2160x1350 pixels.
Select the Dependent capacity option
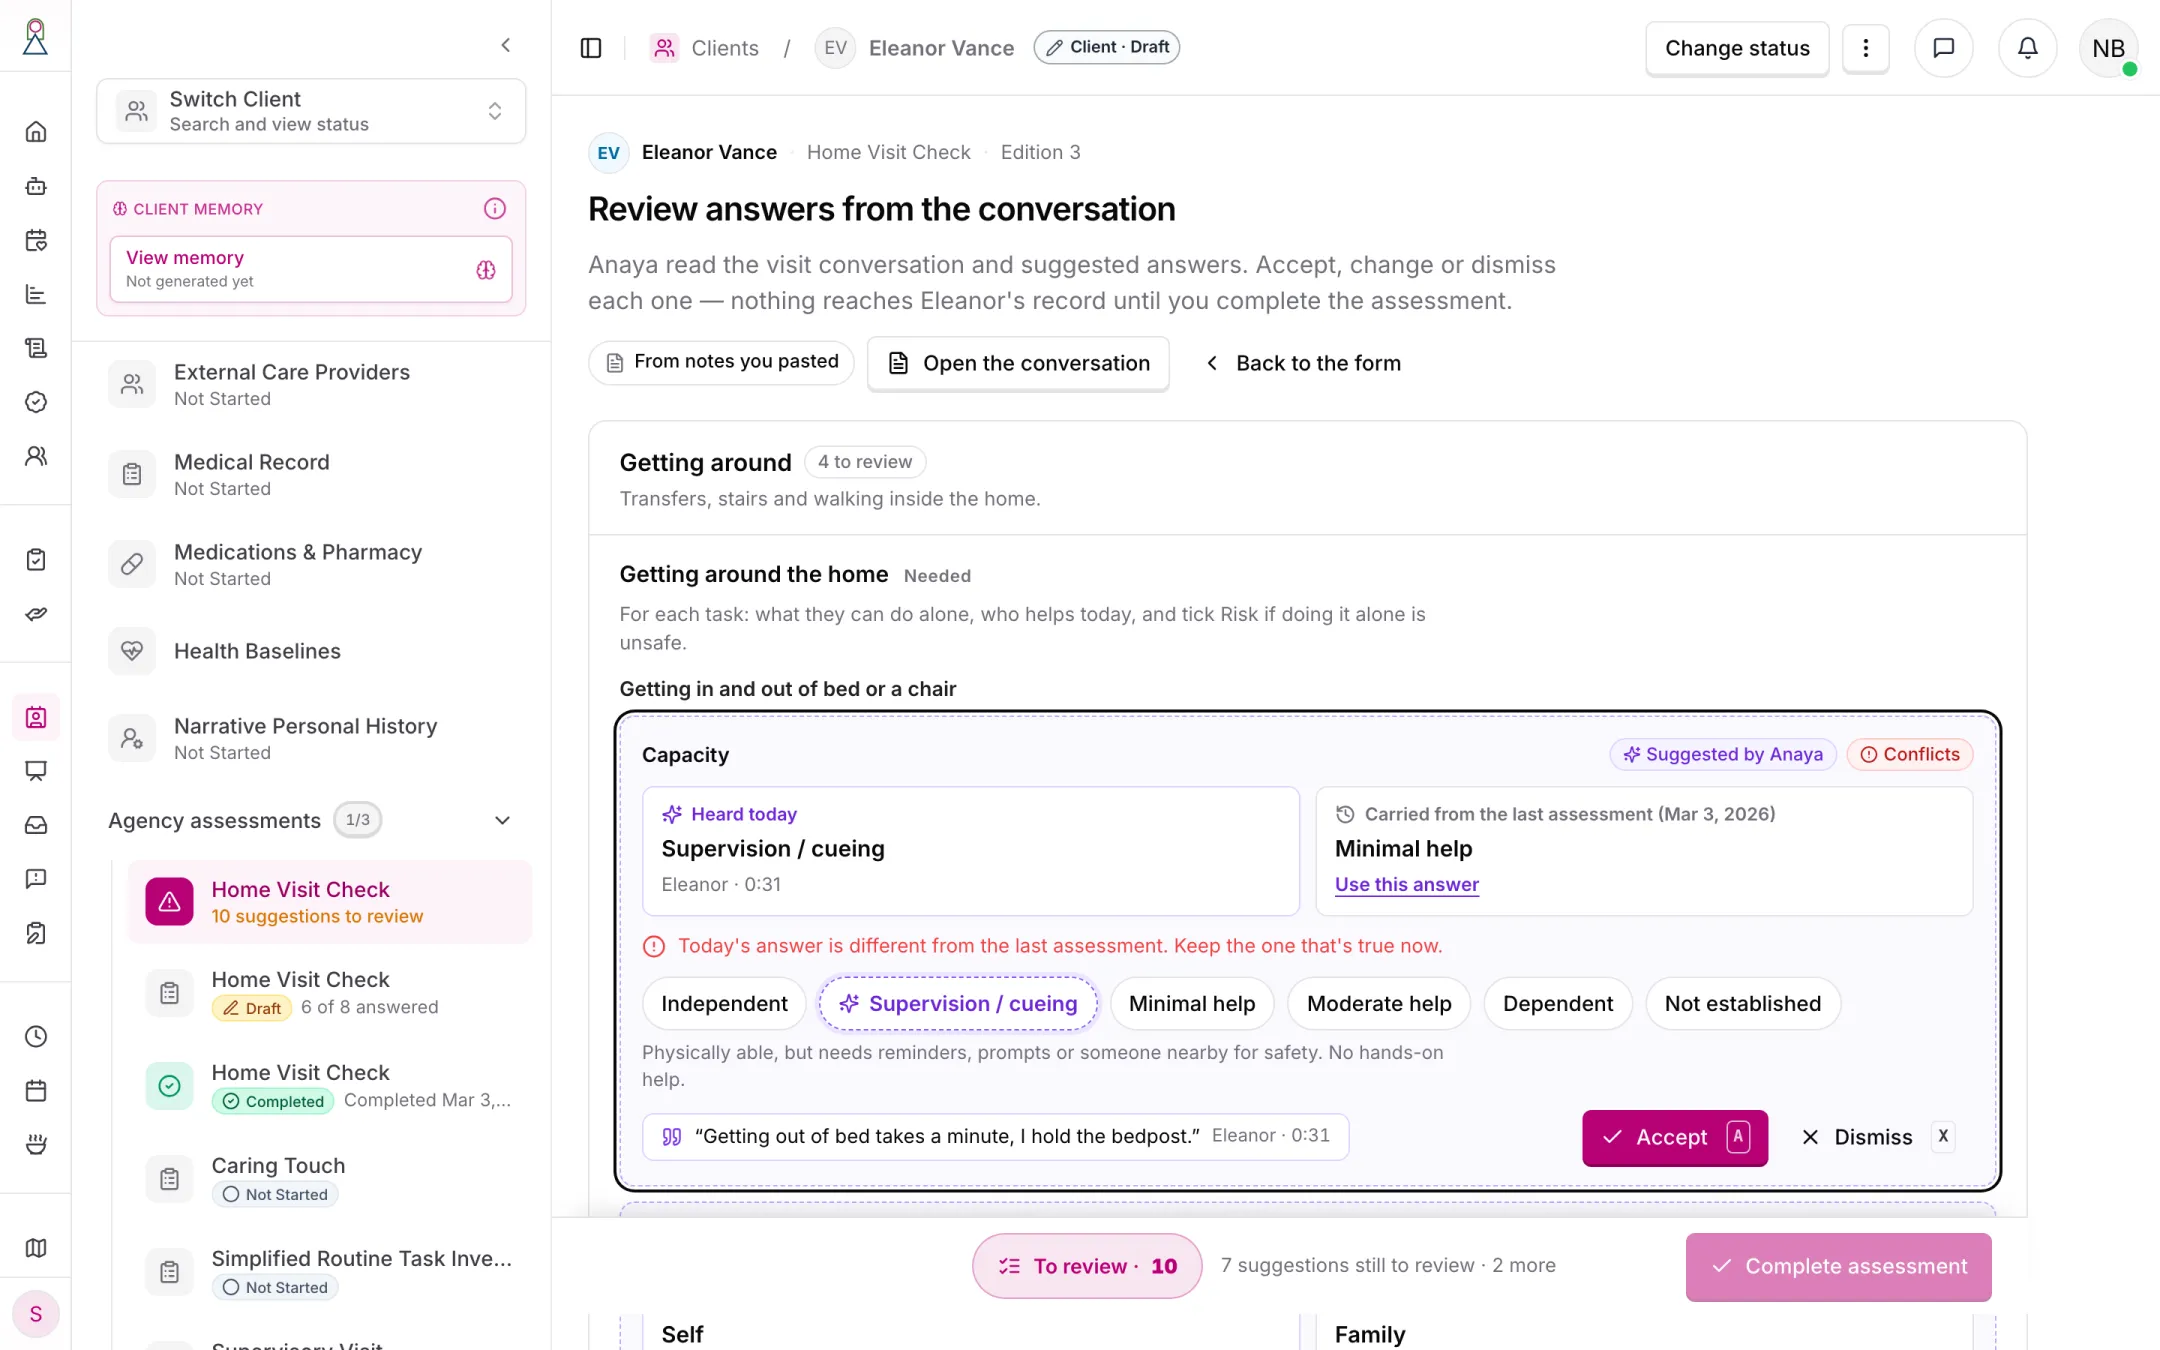click(1558, 1003)
